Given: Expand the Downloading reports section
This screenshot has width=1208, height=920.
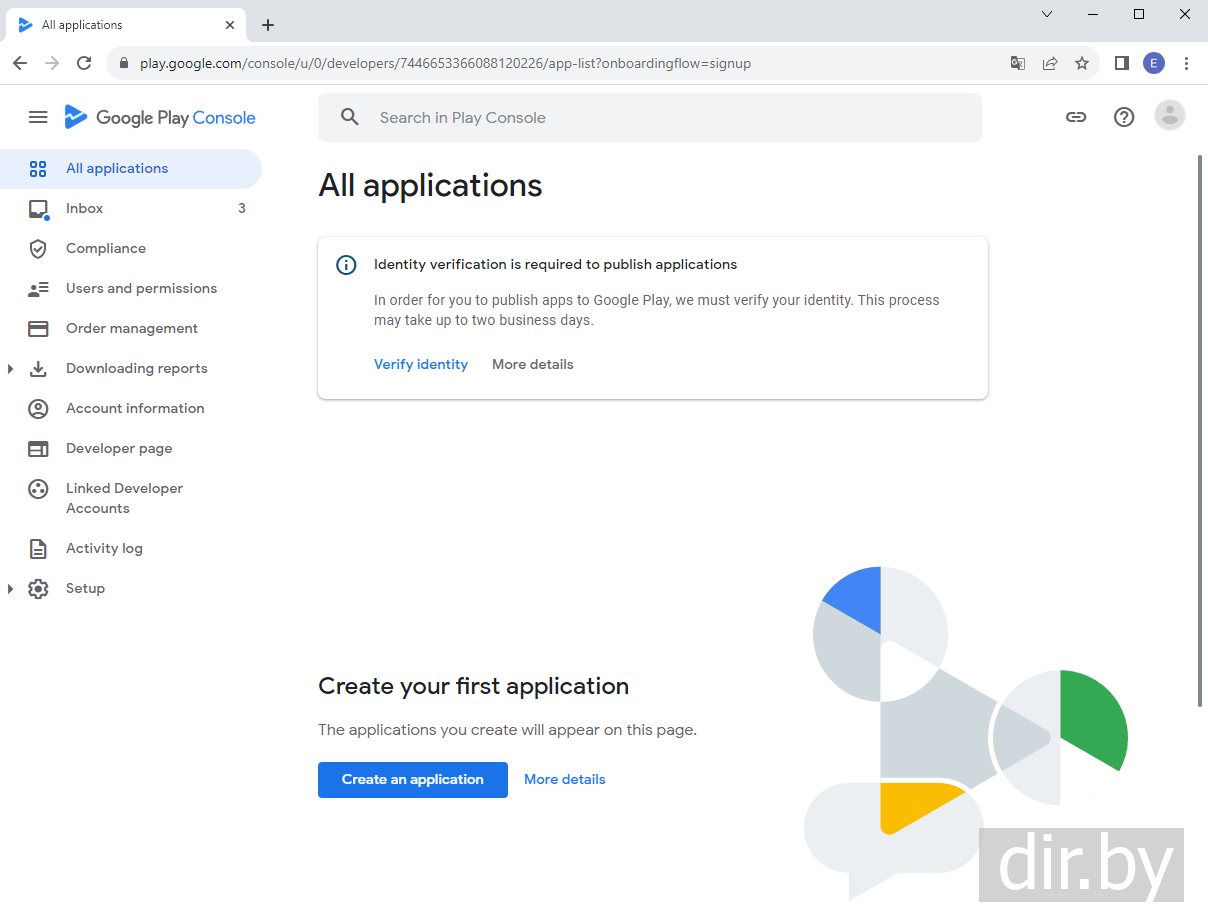Looking at the screenshot, I should tap(11, 369).
